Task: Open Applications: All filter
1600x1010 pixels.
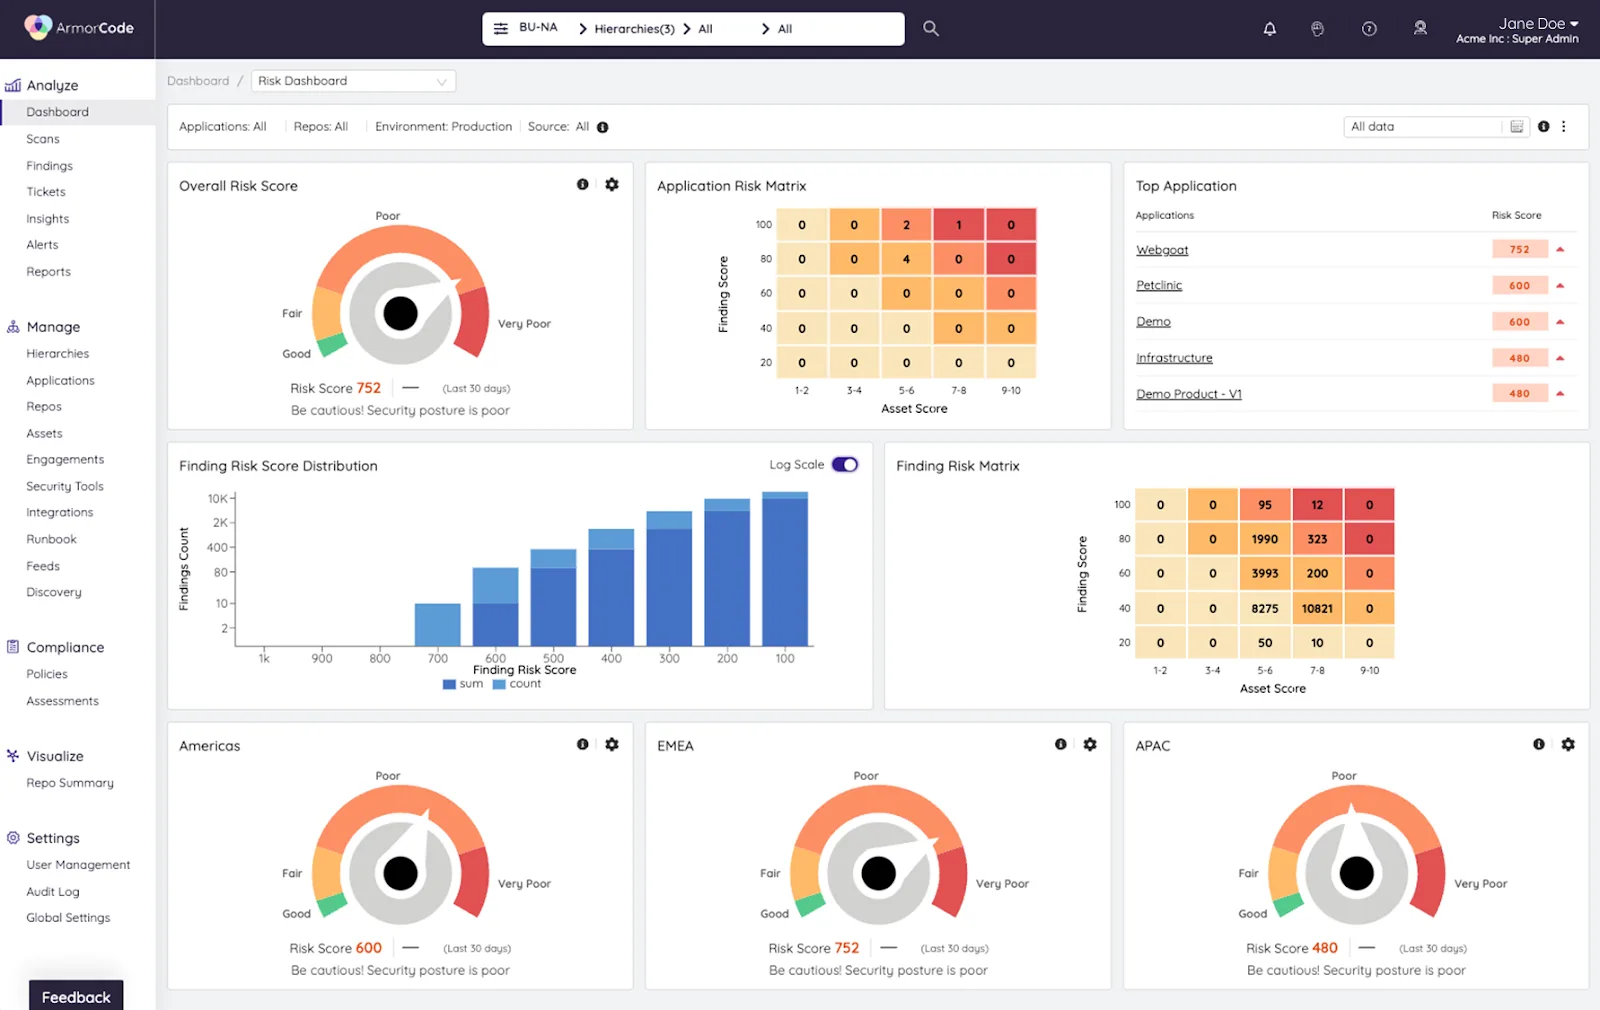Action: pyautogui.click(x=223, y=127)
